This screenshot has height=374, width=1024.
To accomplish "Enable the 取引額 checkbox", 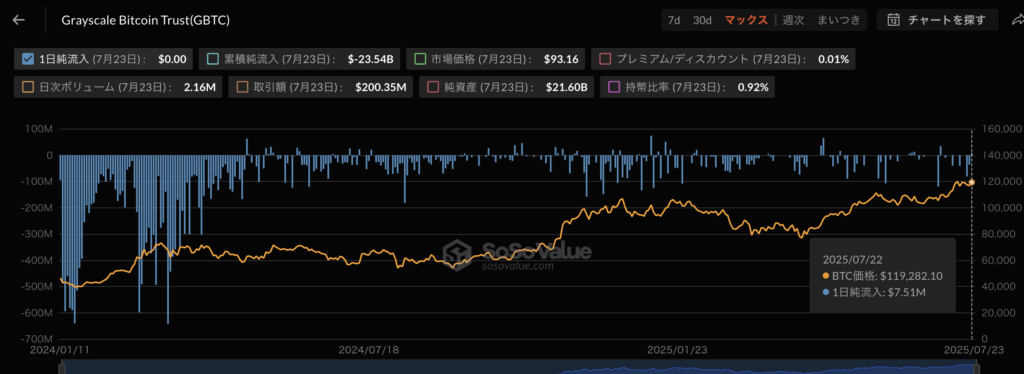I will pos(242,86).
